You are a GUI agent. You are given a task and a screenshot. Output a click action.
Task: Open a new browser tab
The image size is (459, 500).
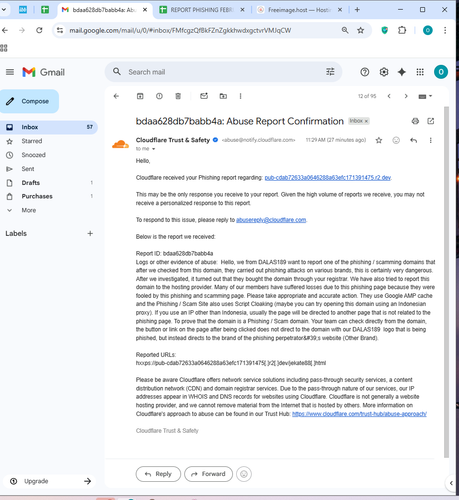tap(357, 10)
